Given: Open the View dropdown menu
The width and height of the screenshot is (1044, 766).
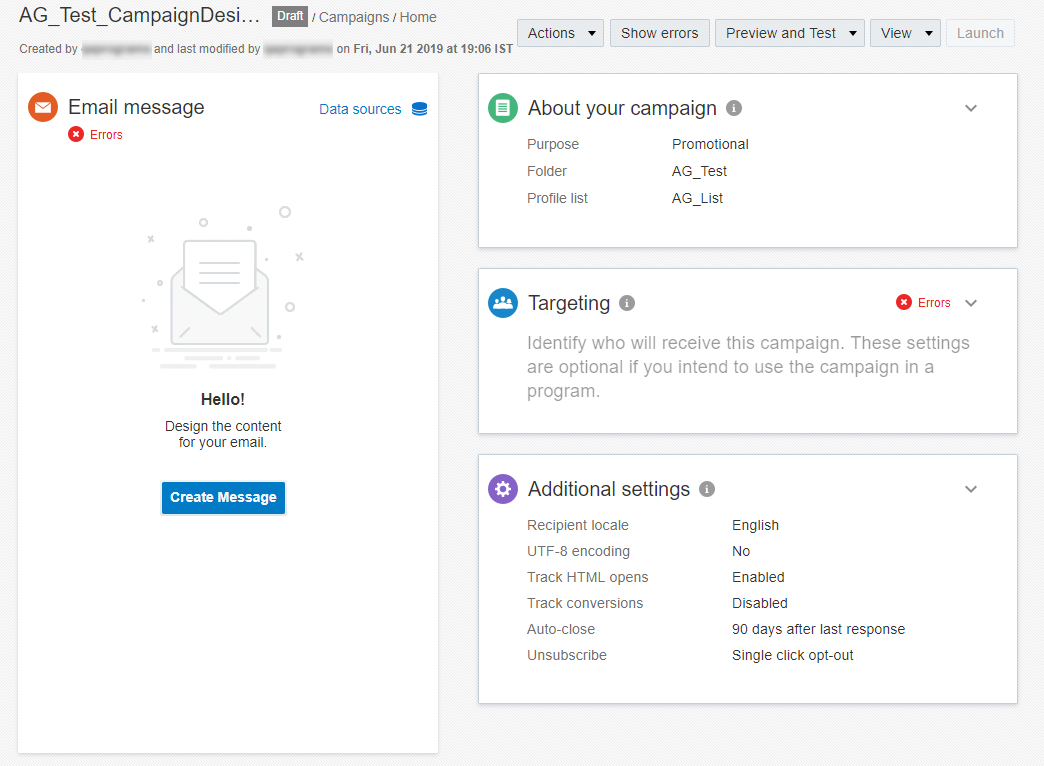Looking at the screenshot, I should (905, 33).
